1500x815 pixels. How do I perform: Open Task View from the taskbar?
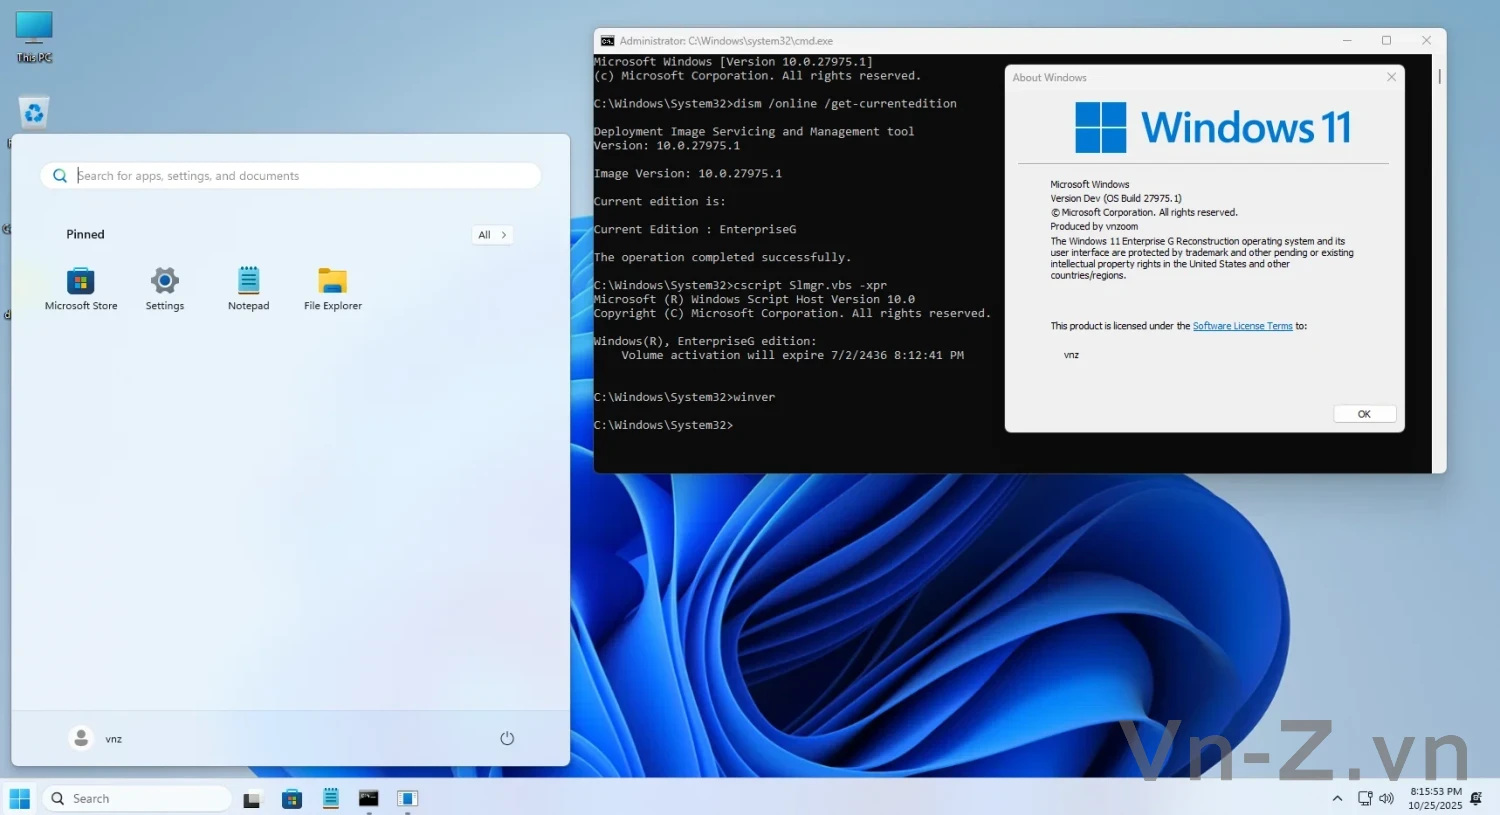[x=252, y=799]
